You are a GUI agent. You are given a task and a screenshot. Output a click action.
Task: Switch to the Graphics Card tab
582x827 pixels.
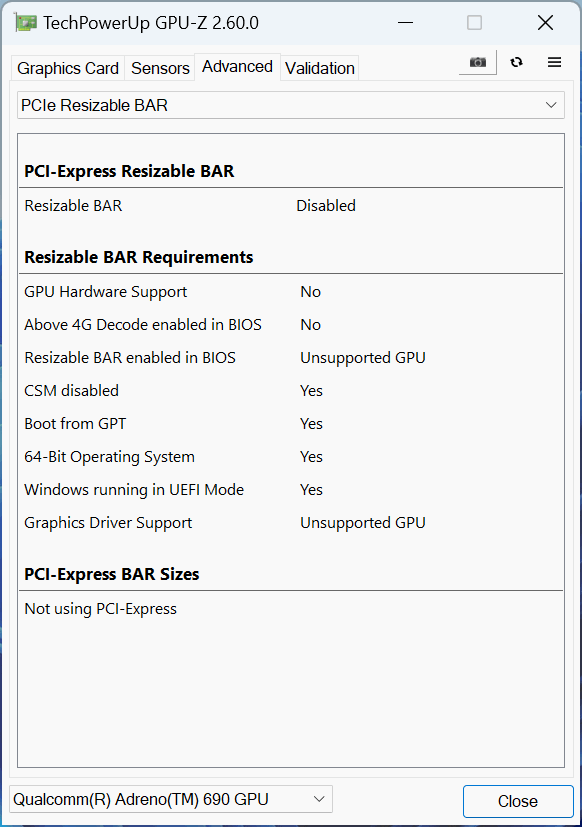(x=68, y=68)
